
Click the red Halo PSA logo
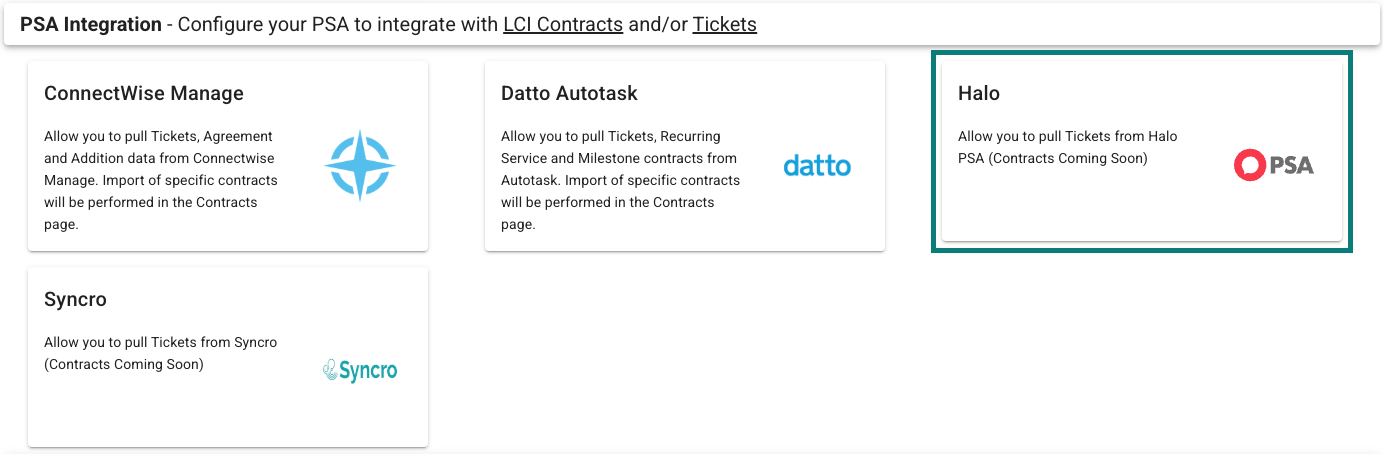click(1274, 166)
